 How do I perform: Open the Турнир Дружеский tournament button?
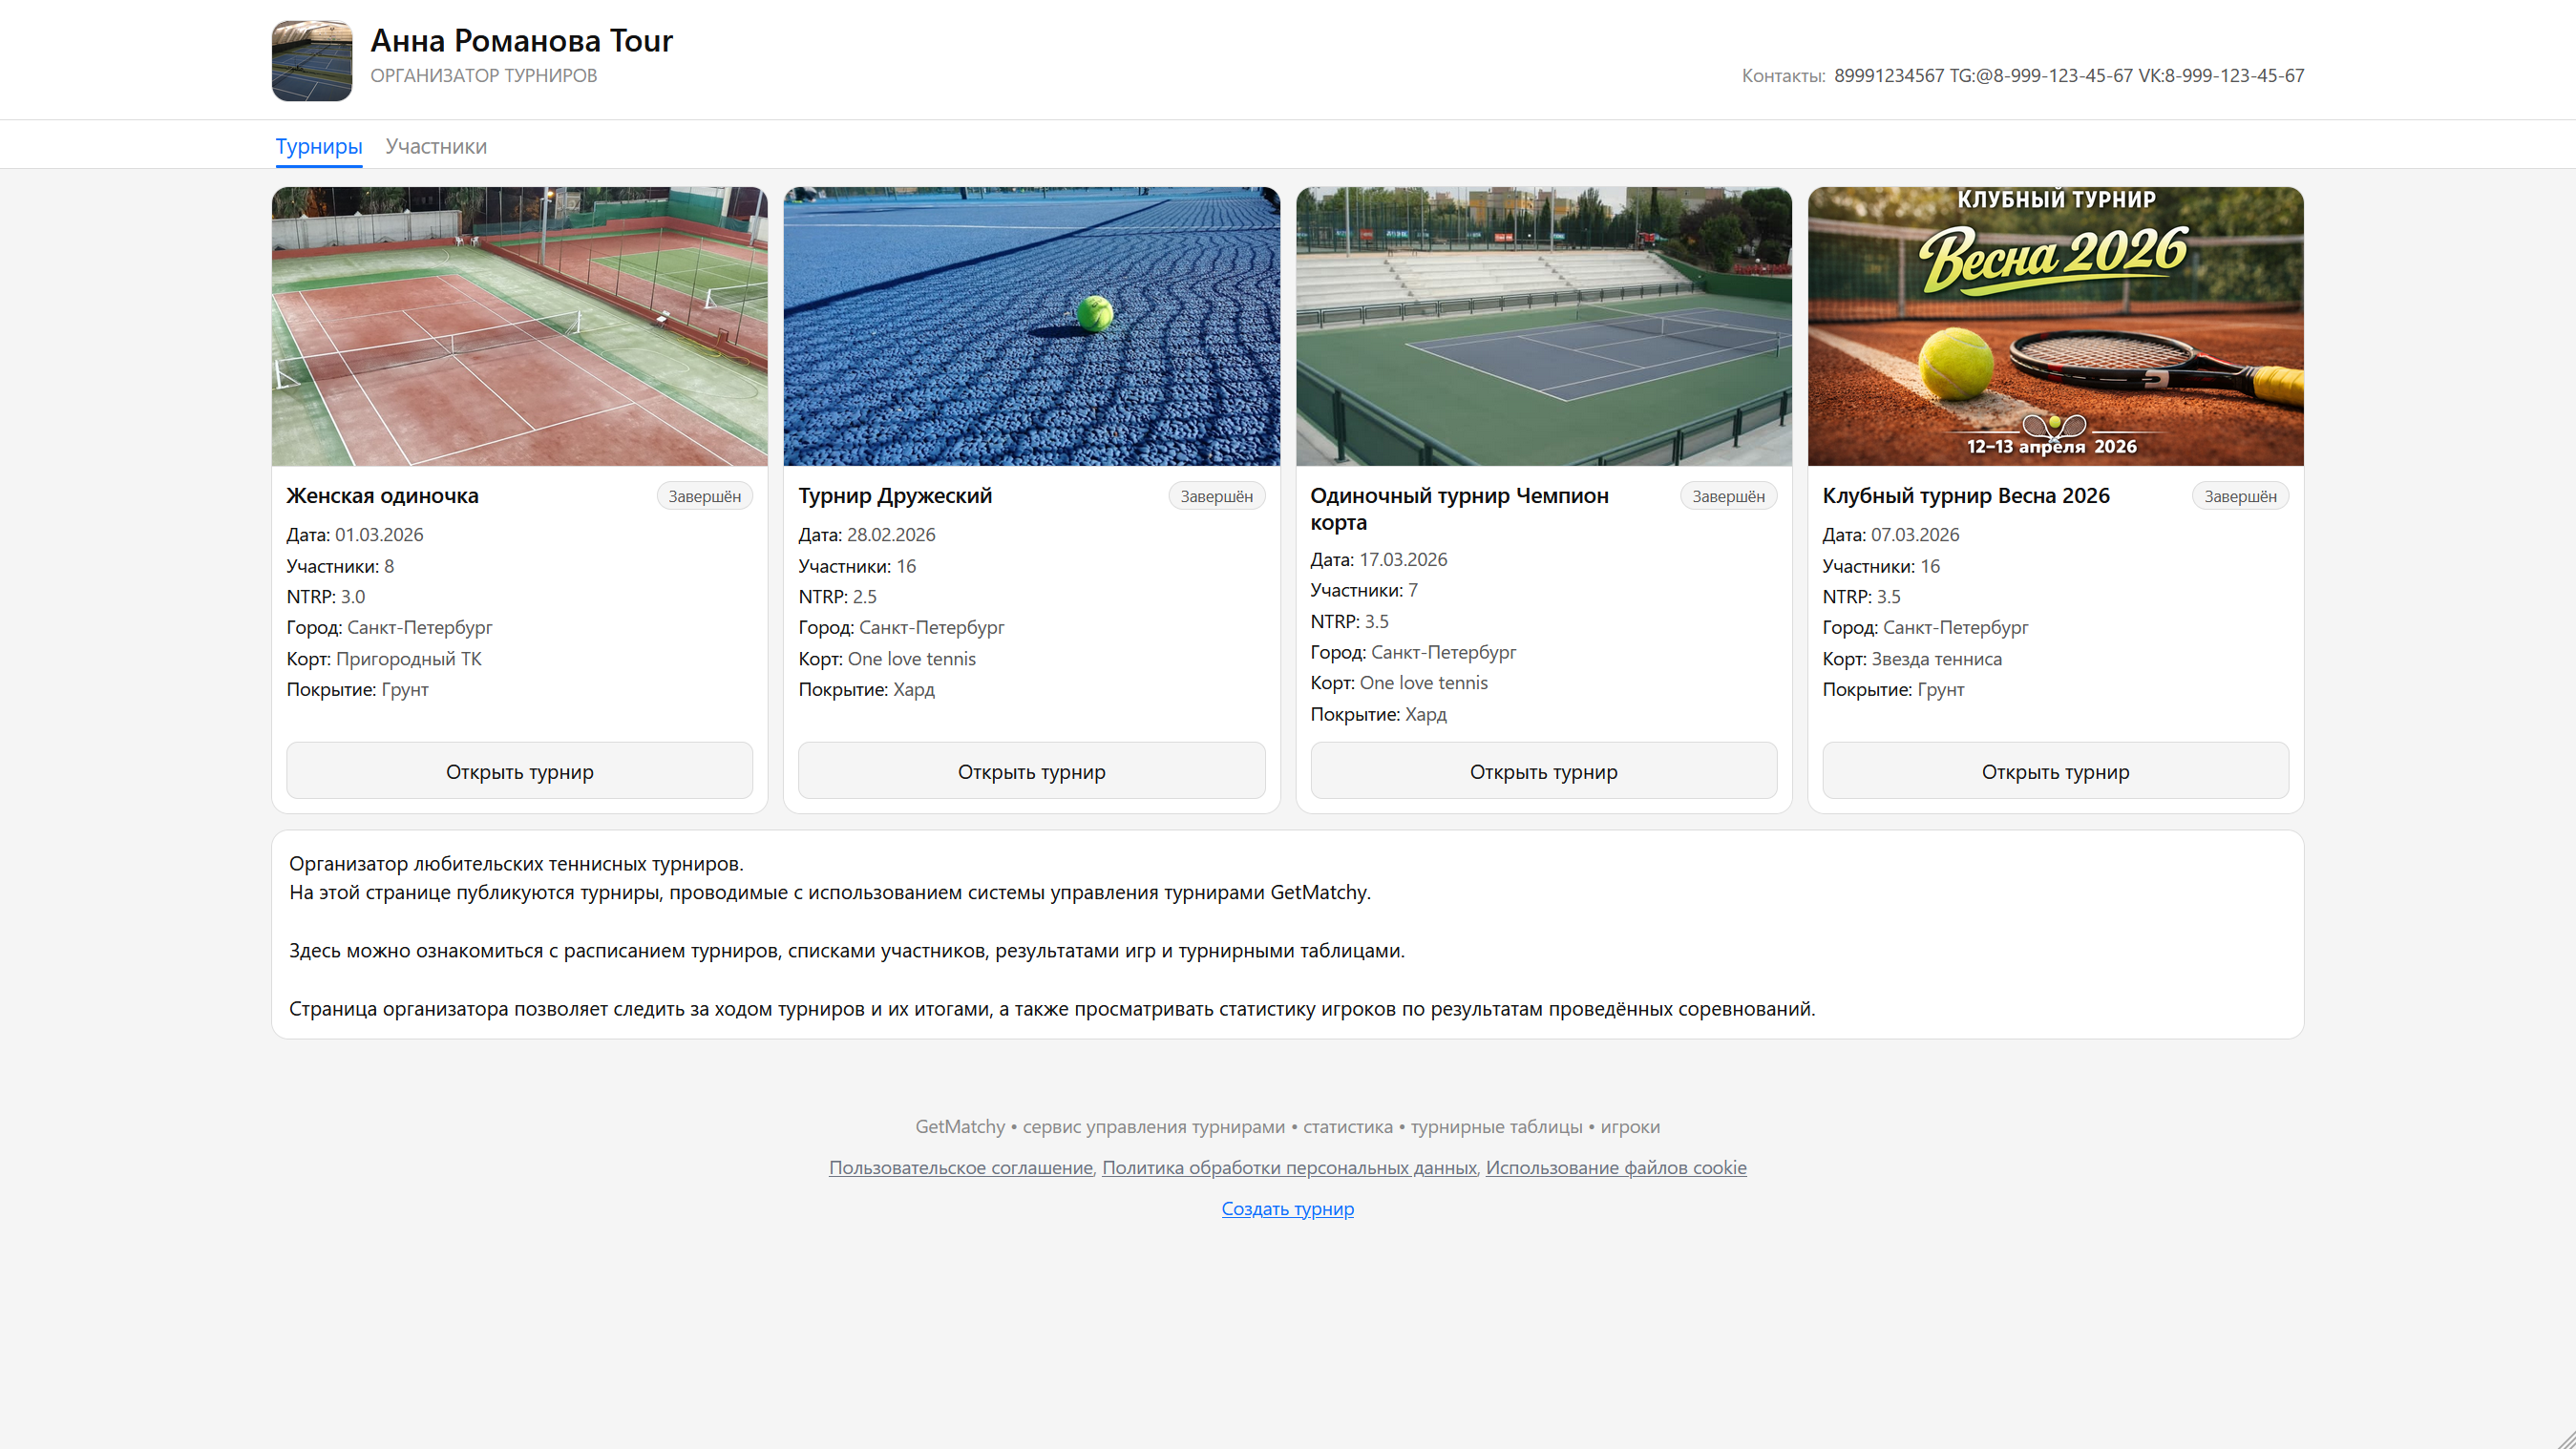1031,771
